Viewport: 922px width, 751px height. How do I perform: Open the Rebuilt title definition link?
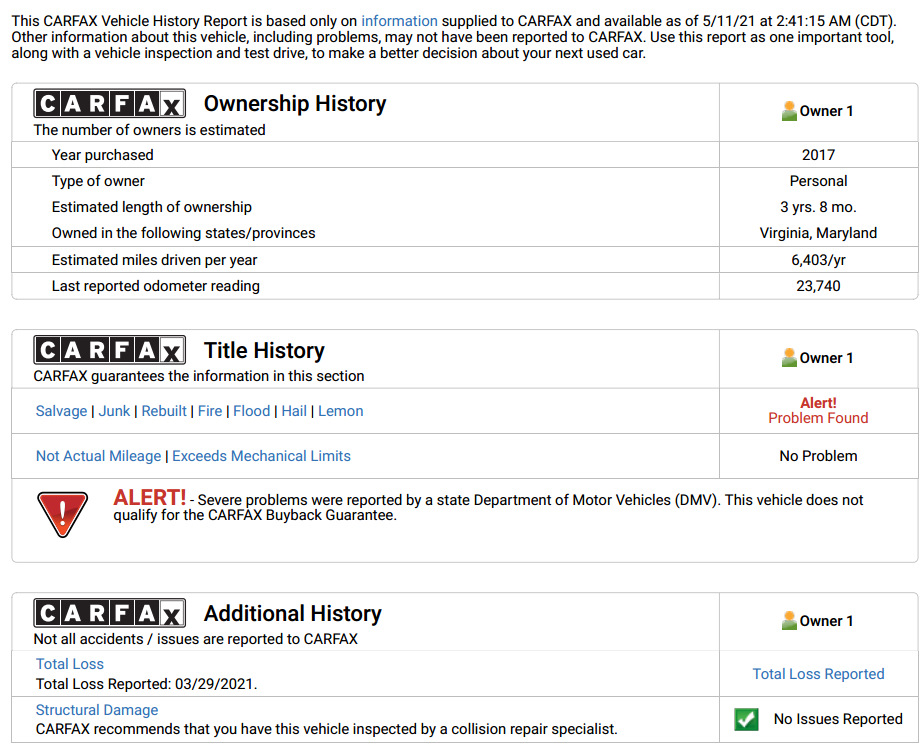(164, 411)
